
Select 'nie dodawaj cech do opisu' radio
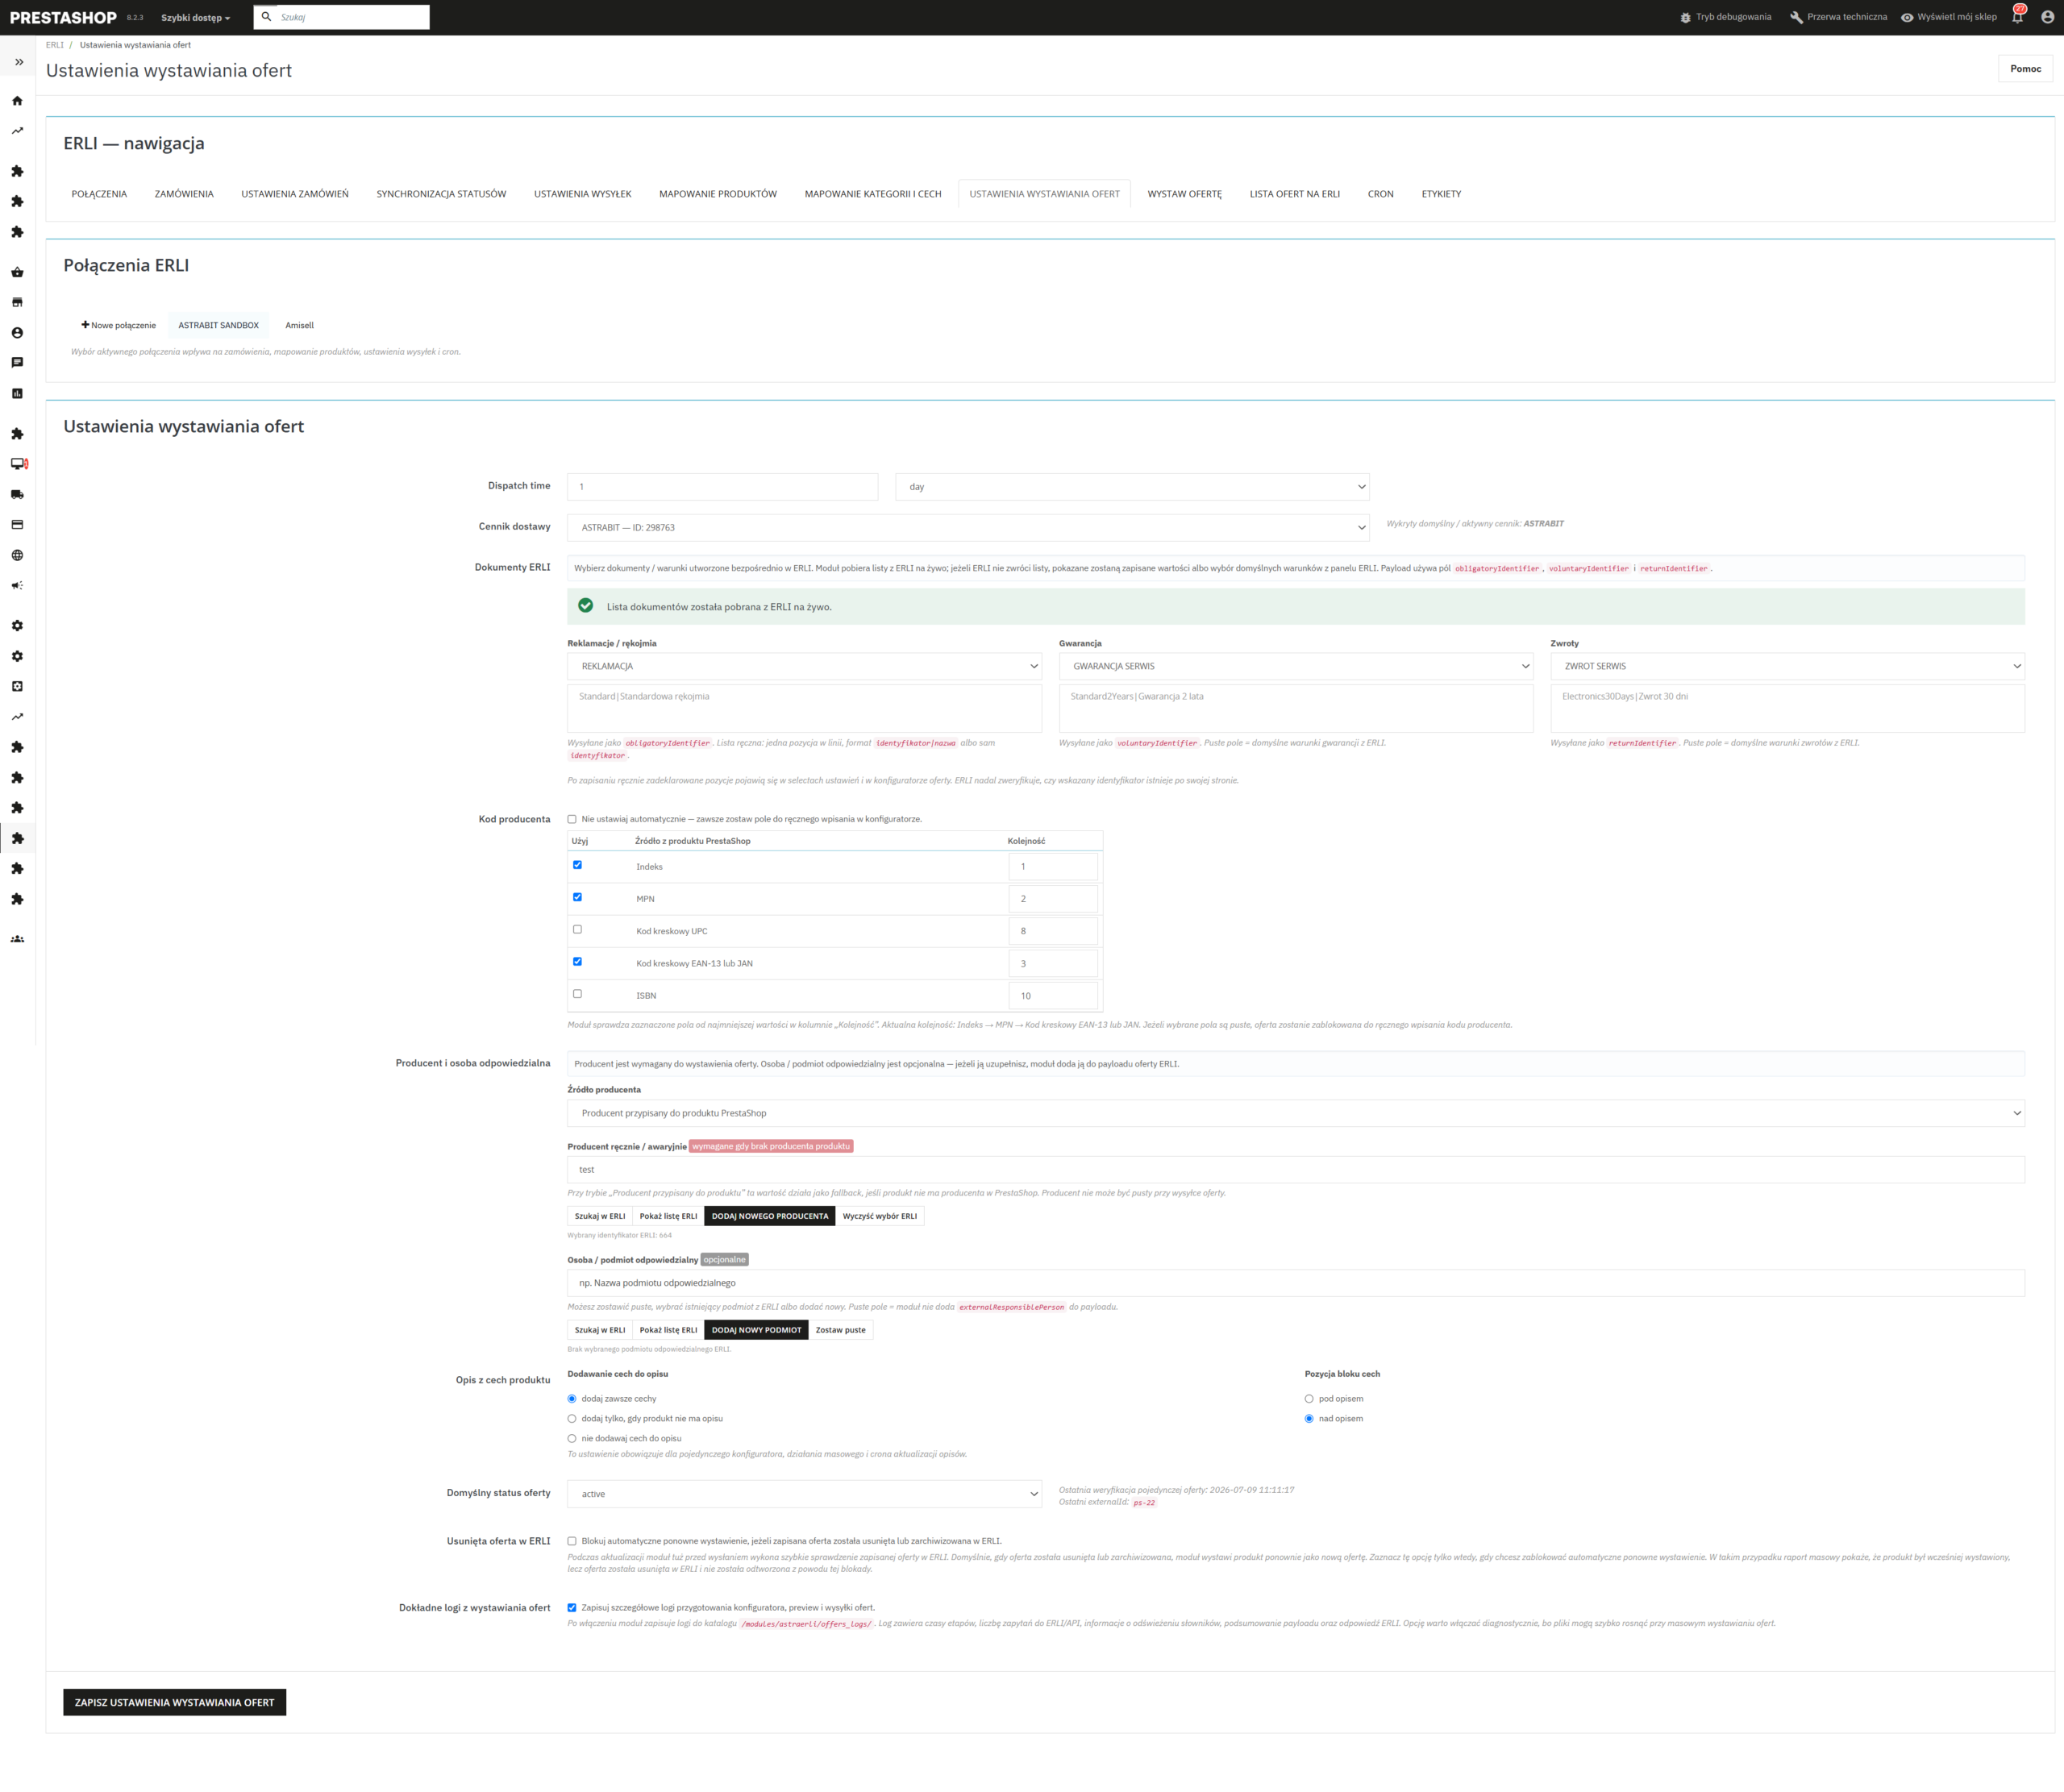[x=572, y=1438]
